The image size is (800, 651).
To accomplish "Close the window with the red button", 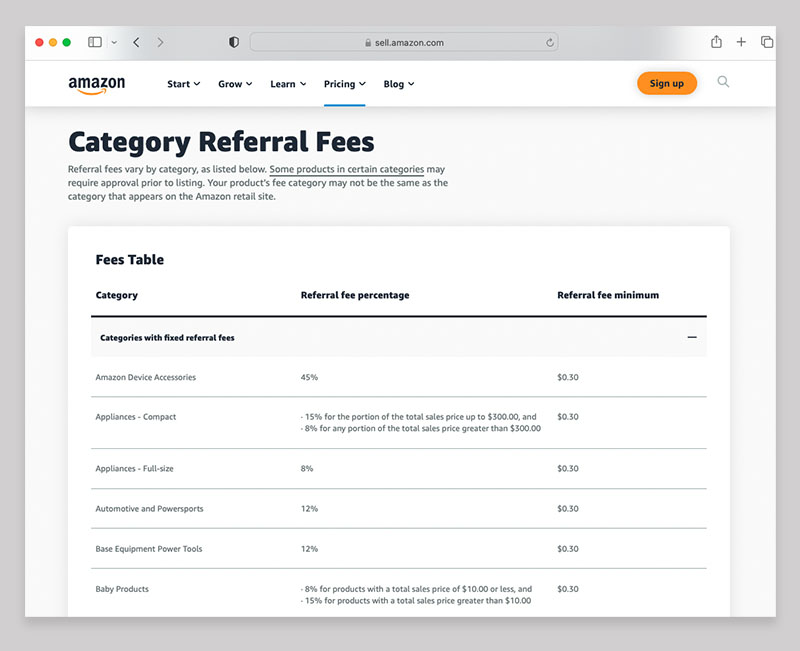I will coord(39,42).
